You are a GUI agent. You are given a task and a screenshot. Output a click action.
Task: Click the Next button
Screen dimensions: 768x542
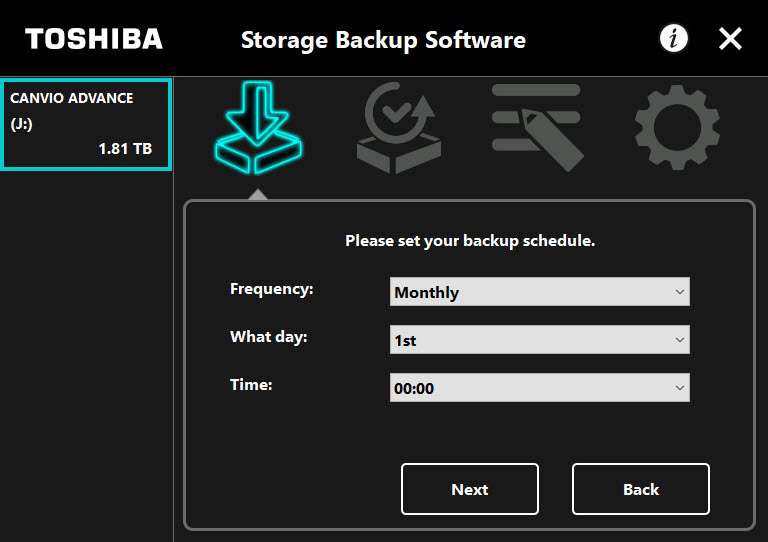[470, 489]
